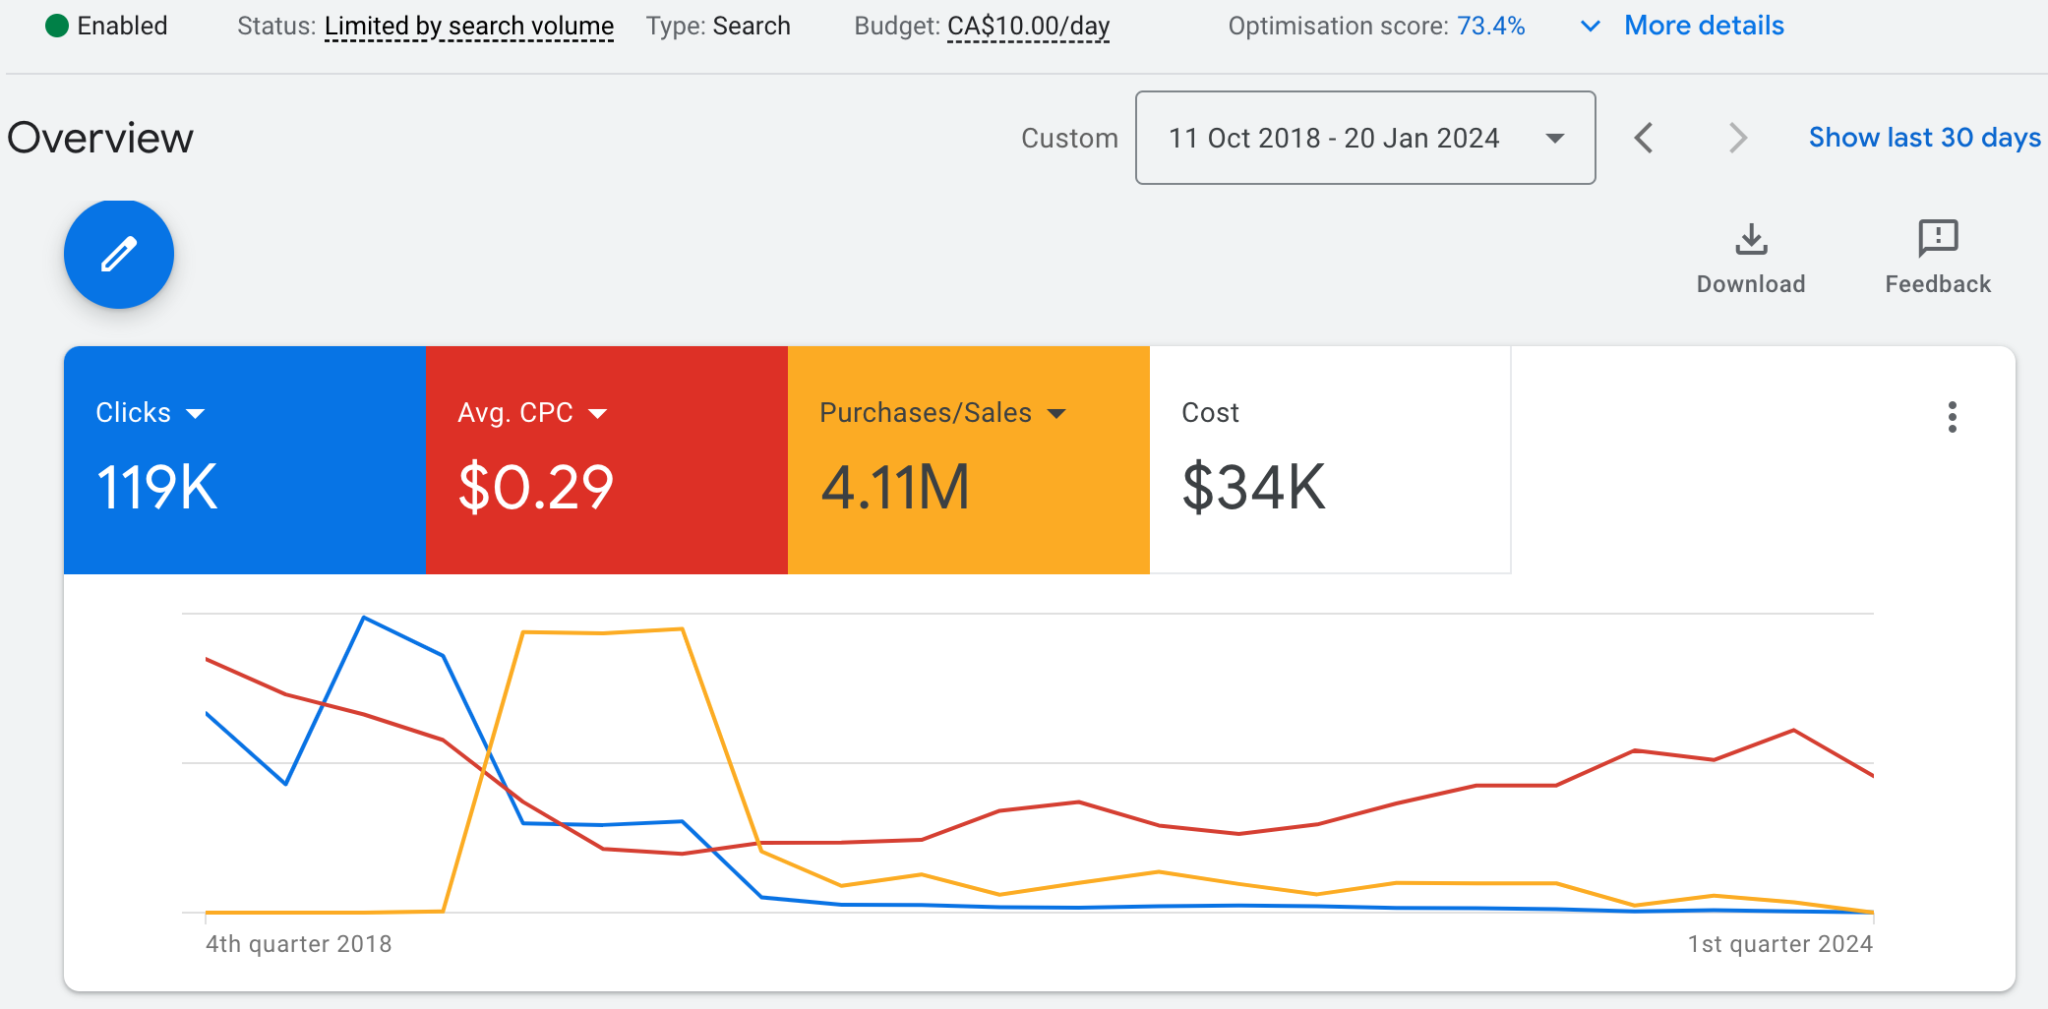Screen dimensions: 2048x1009
Task: Open the chart options three-dot menu
Action: (1951, 417)
